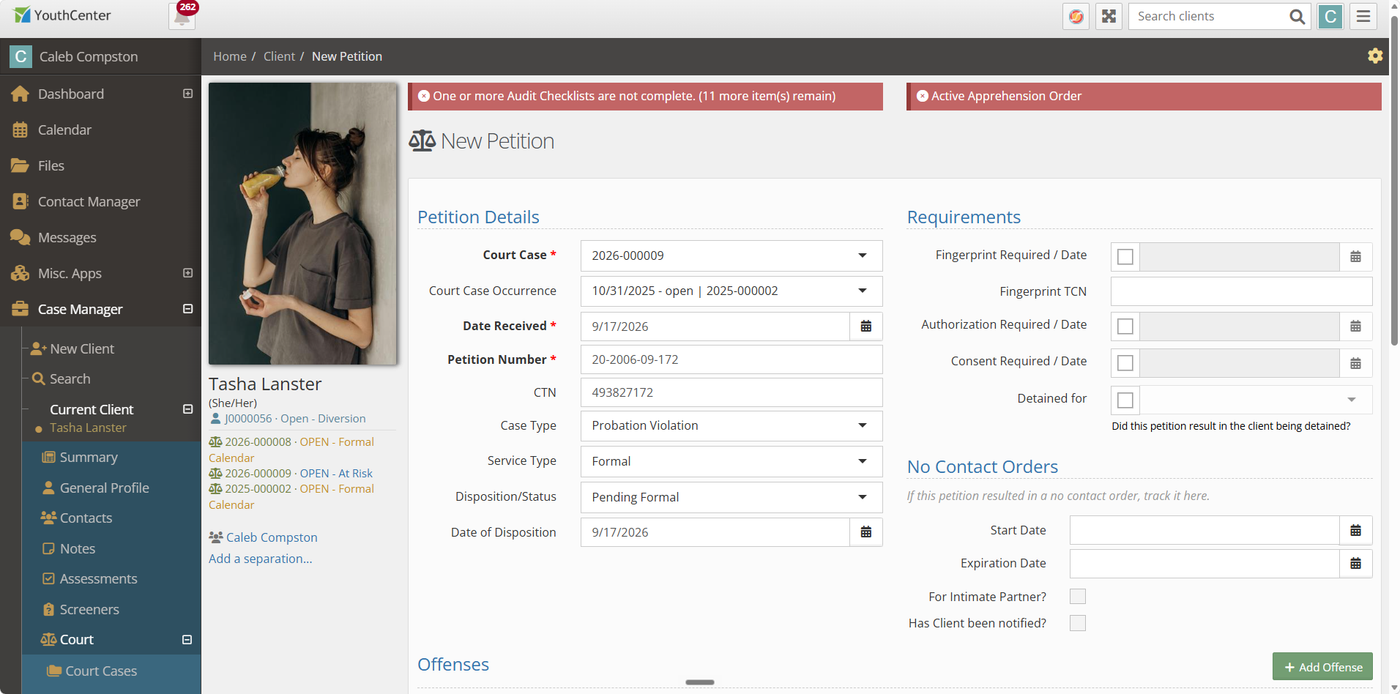Go to Search under Case Manager

click(70, 379)
